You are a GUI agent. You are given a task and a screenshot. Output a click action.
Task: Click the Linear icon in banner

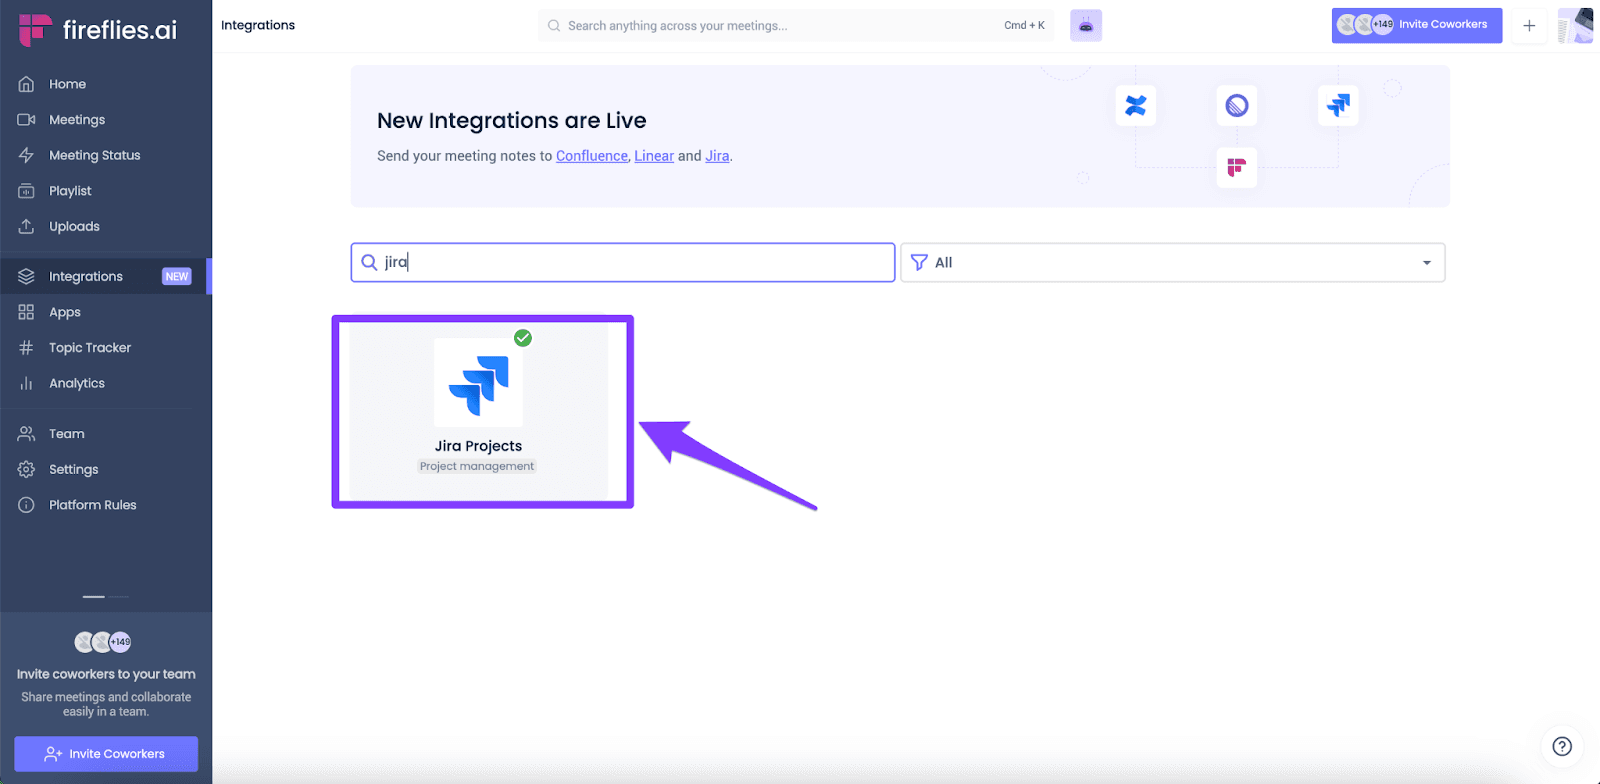(1237, 105)
